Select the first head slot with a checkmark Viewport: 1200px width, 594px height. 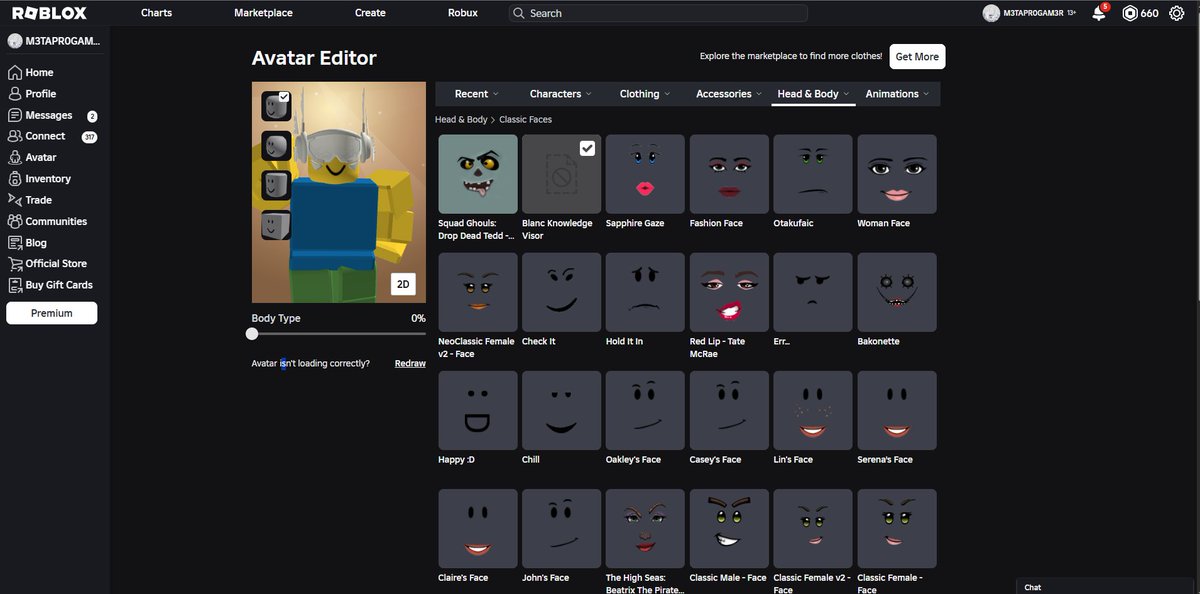(x=276, y=106)
